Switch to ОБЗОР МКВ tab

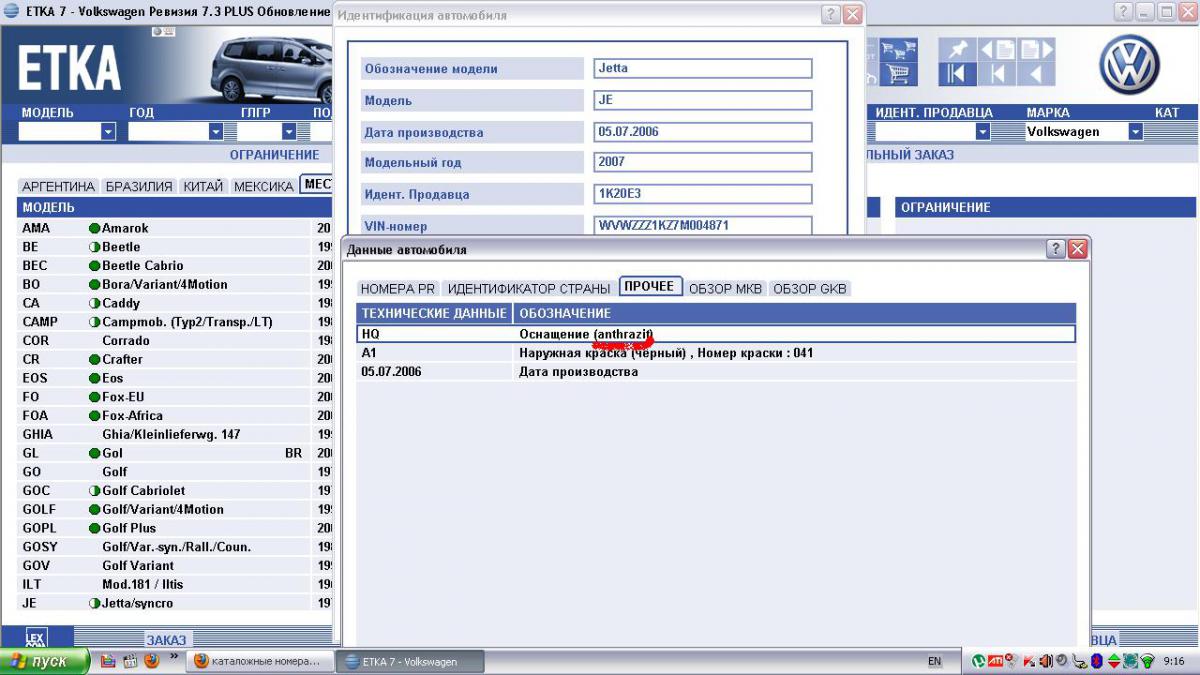coord(726,288)
